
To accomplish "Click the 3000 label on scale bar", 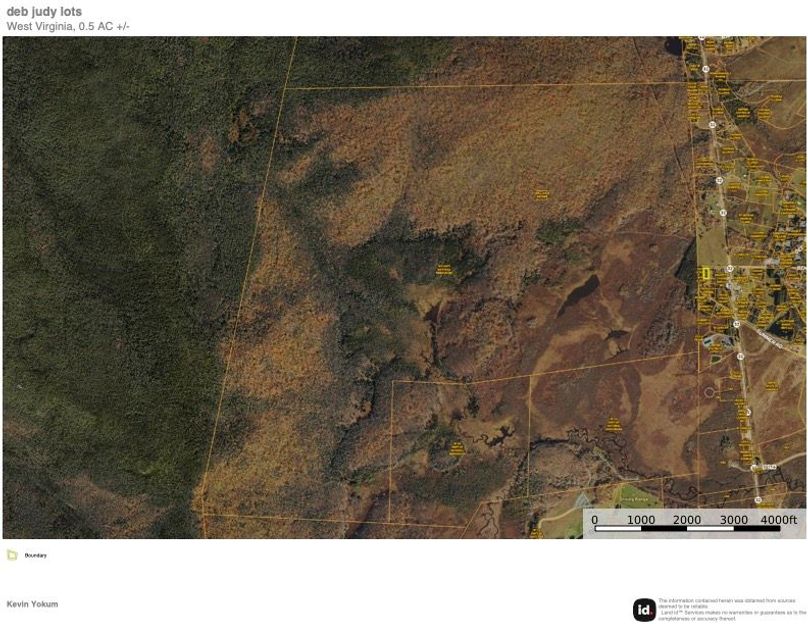I will [733, 520].
